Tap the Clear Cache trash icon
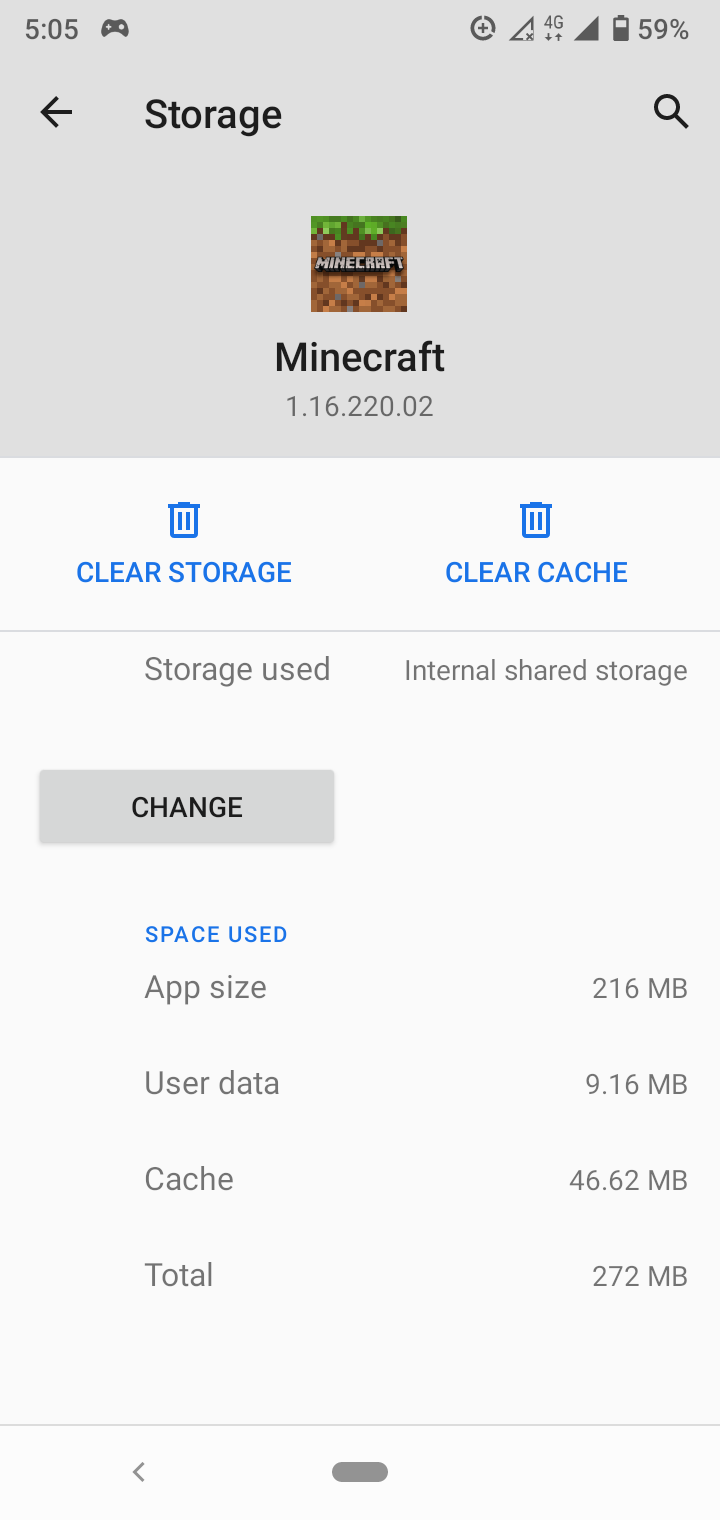The width and height of the screenshot is (720, 1520). tap(536, 520)
